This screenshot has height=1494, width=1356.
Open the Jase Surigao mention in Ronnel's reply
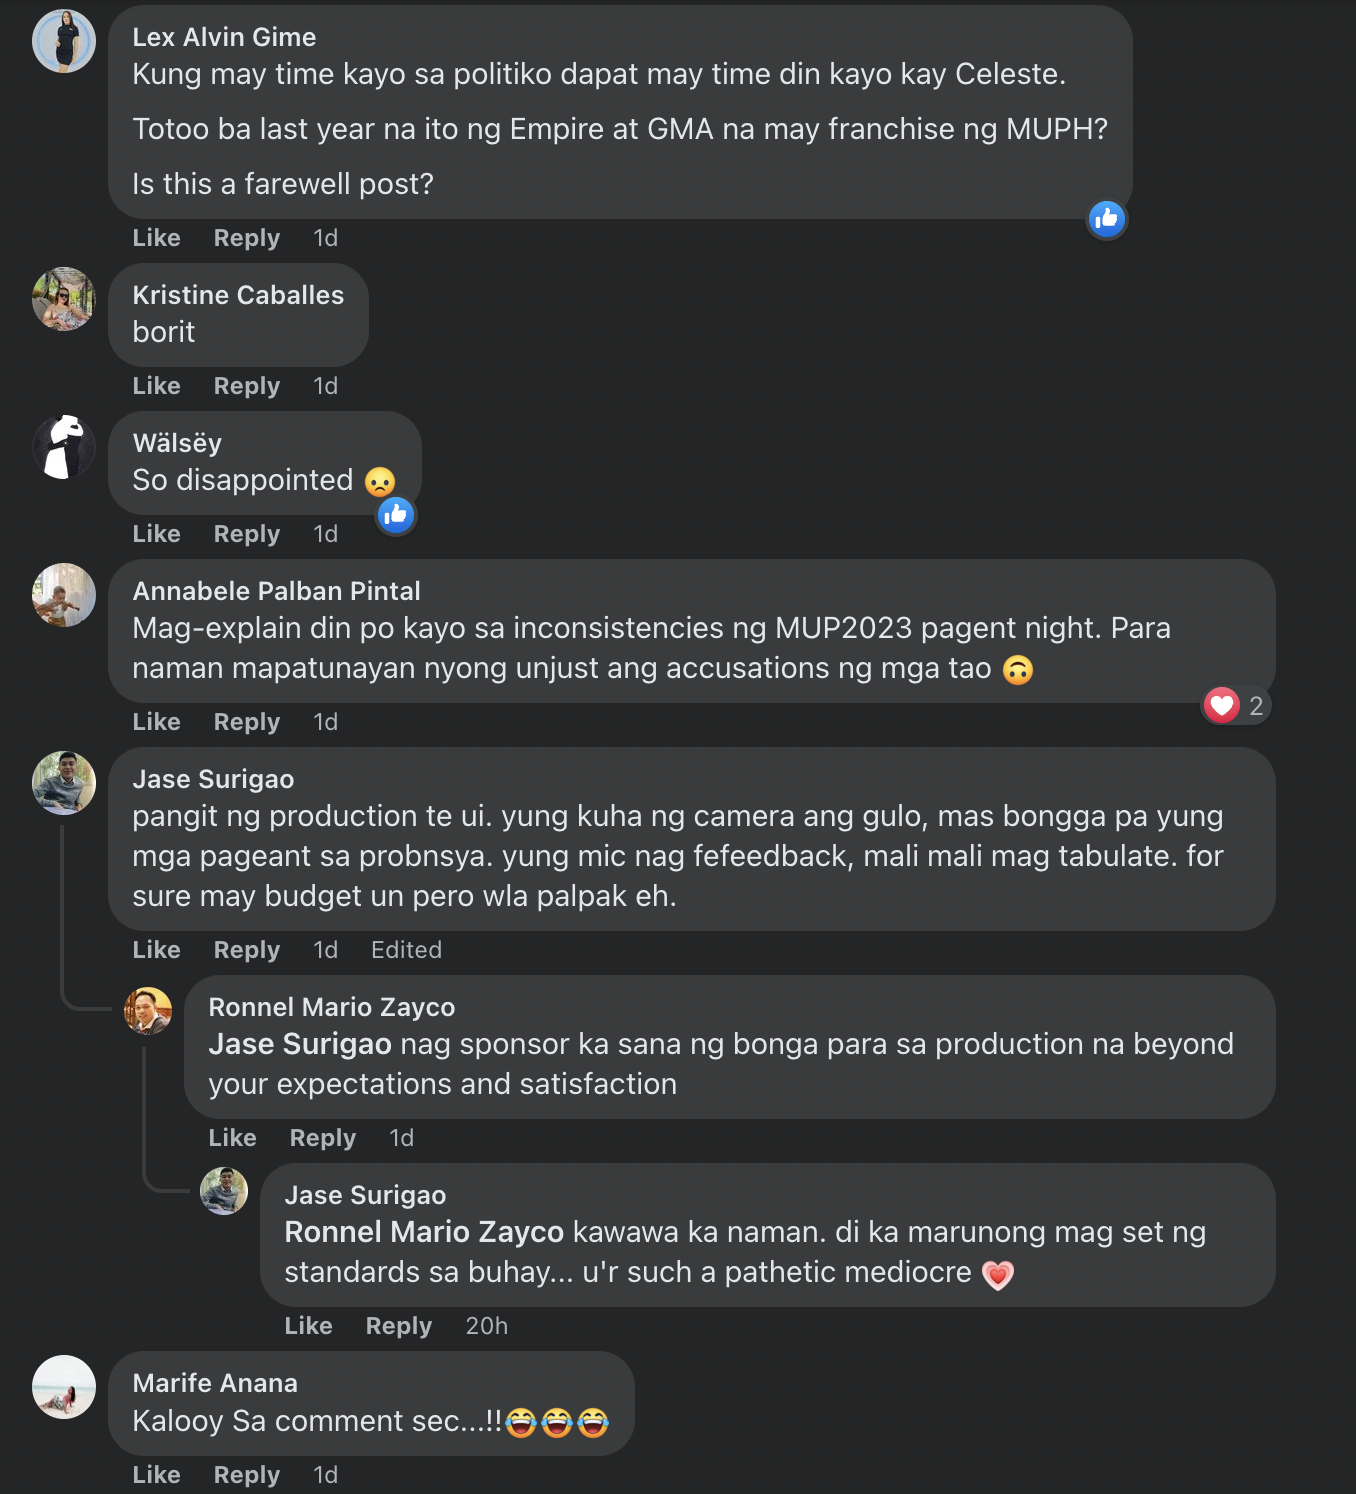tap(300, 1044)
